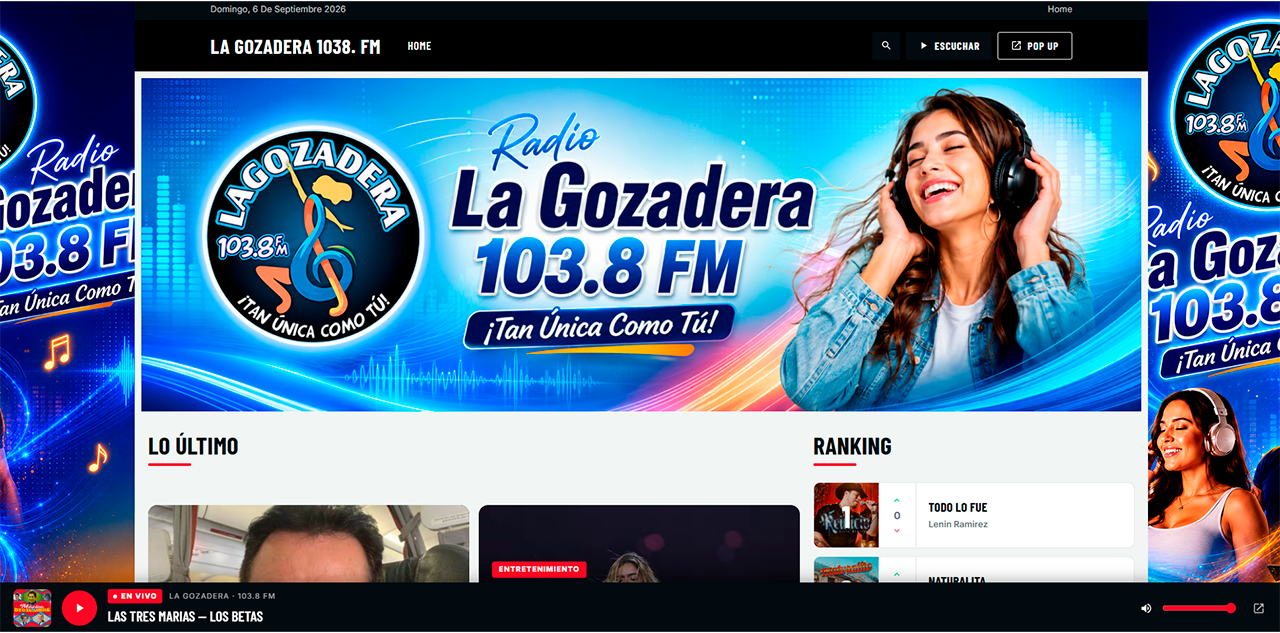Adjust the red volume slider

point(1199,608)
